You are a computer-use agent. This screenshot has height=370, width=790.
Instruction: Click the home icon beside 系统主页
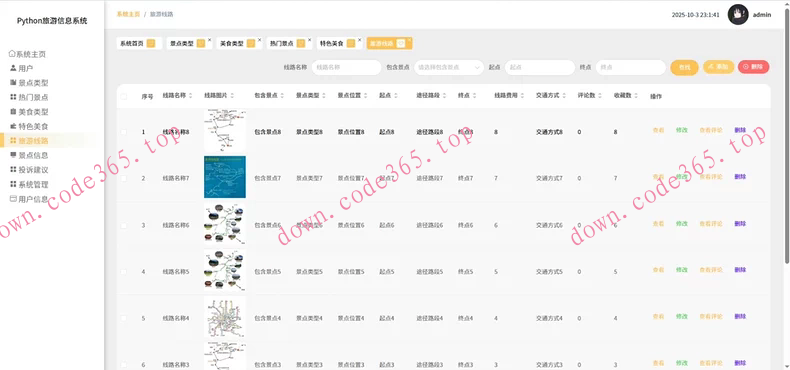point(12,54)
